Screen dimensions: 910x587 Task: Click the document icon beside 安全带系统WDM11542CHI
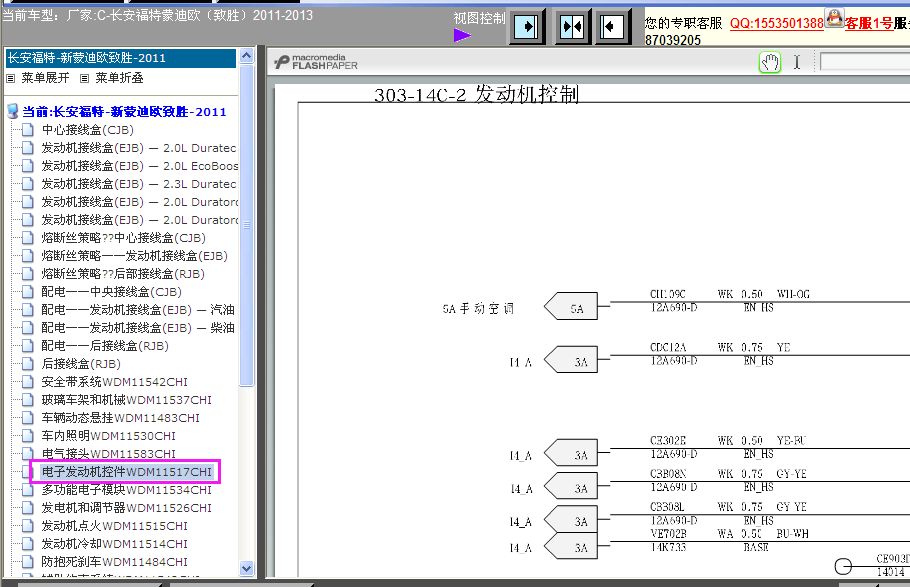[x=27, y=381]
